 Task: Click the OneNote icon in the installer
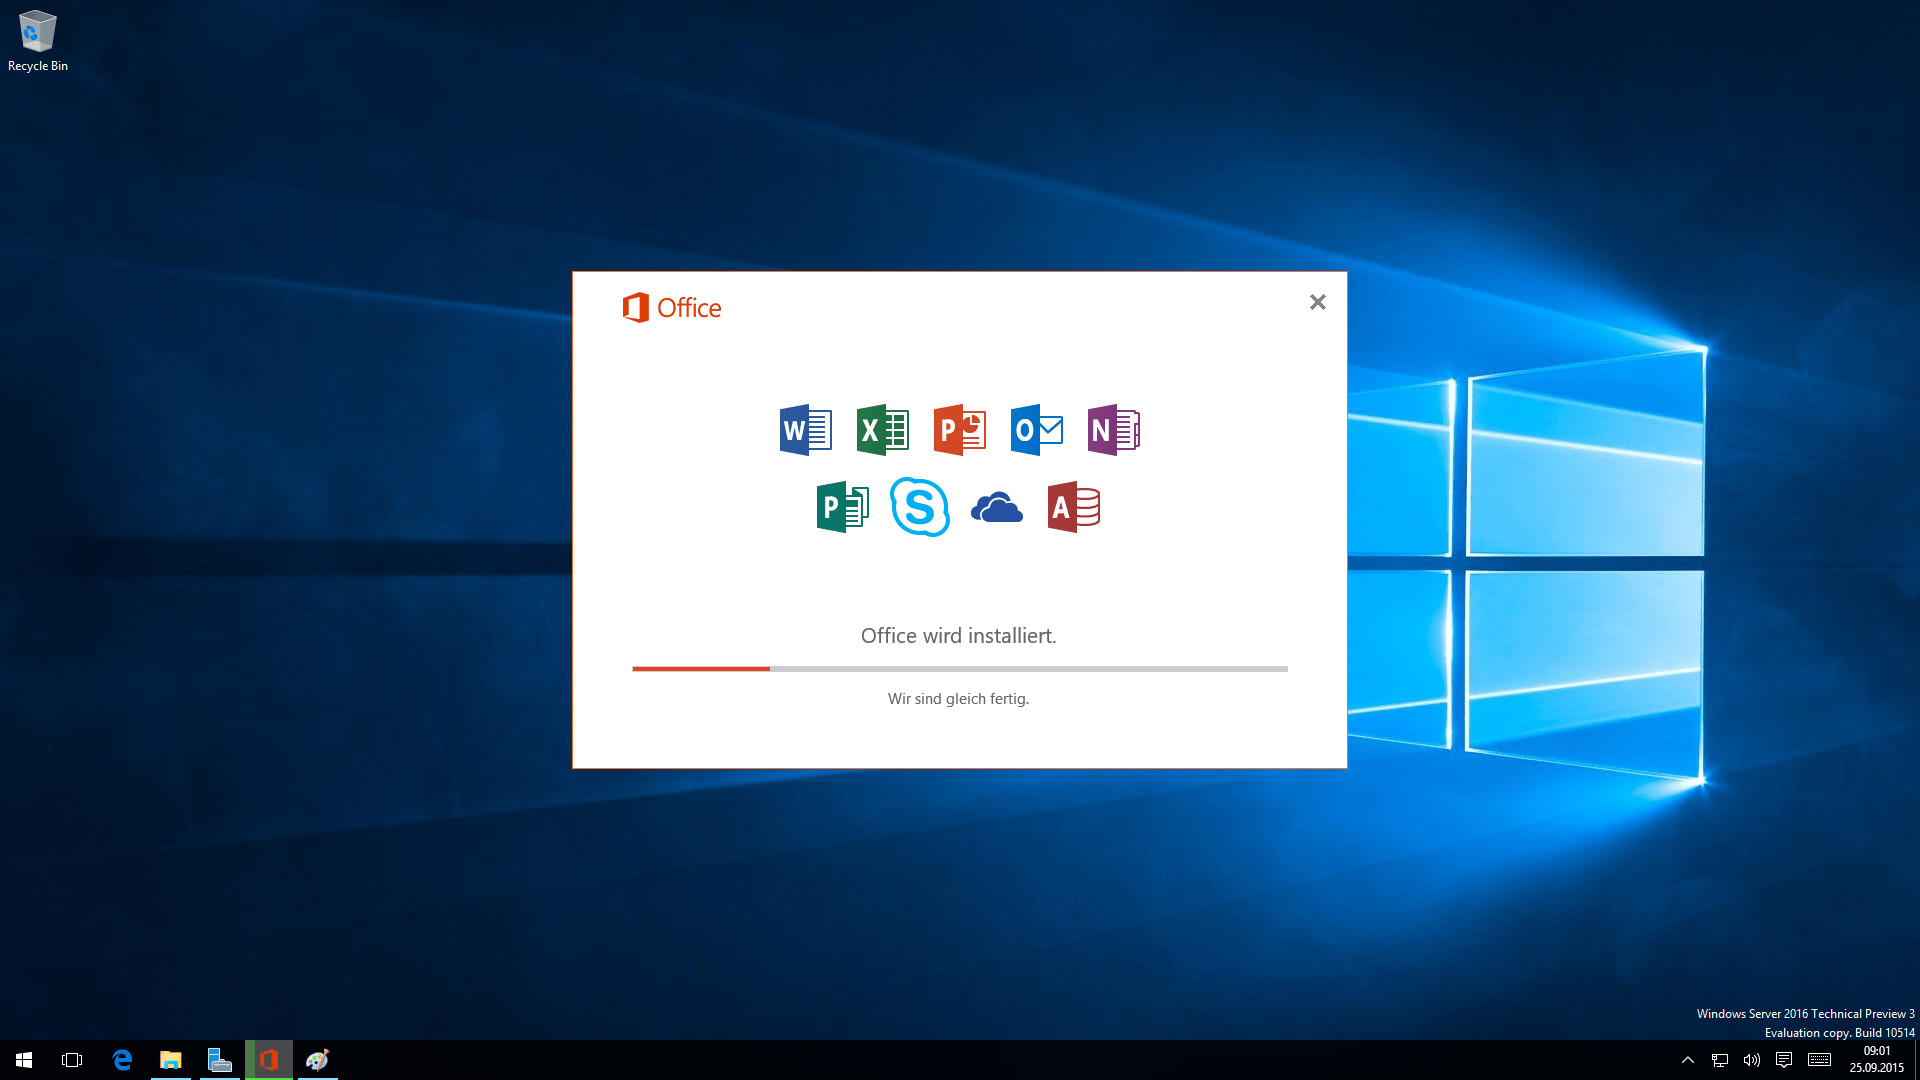click(x=1113, y=430)
